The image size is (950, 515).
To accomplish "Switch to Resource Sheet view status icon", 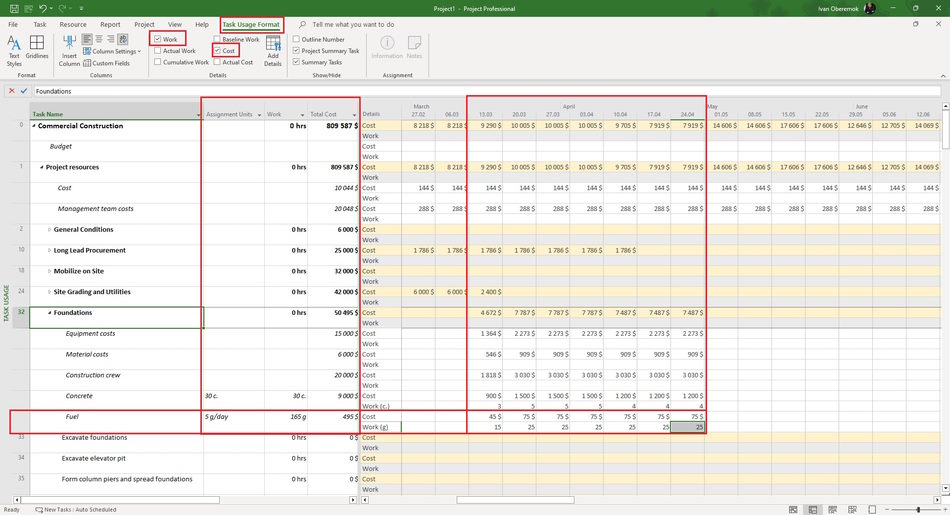I will [852, 510].
